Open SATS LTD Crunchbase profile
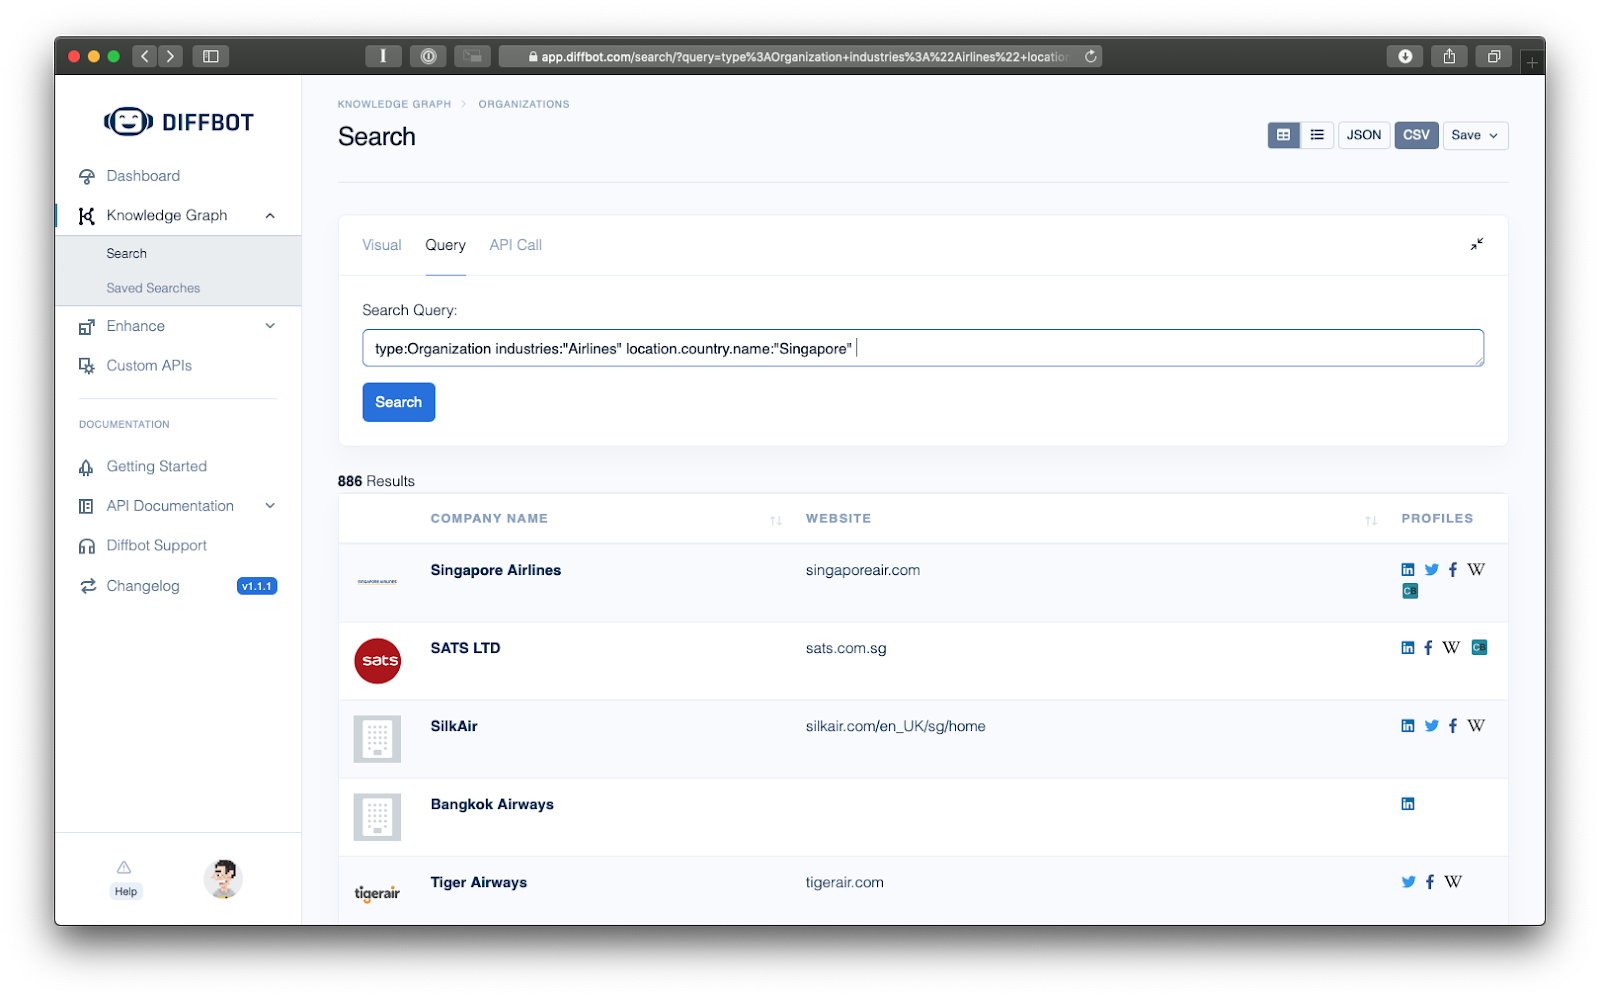The height and width of the screenshot is (998, 1600). pos(1480,648)
